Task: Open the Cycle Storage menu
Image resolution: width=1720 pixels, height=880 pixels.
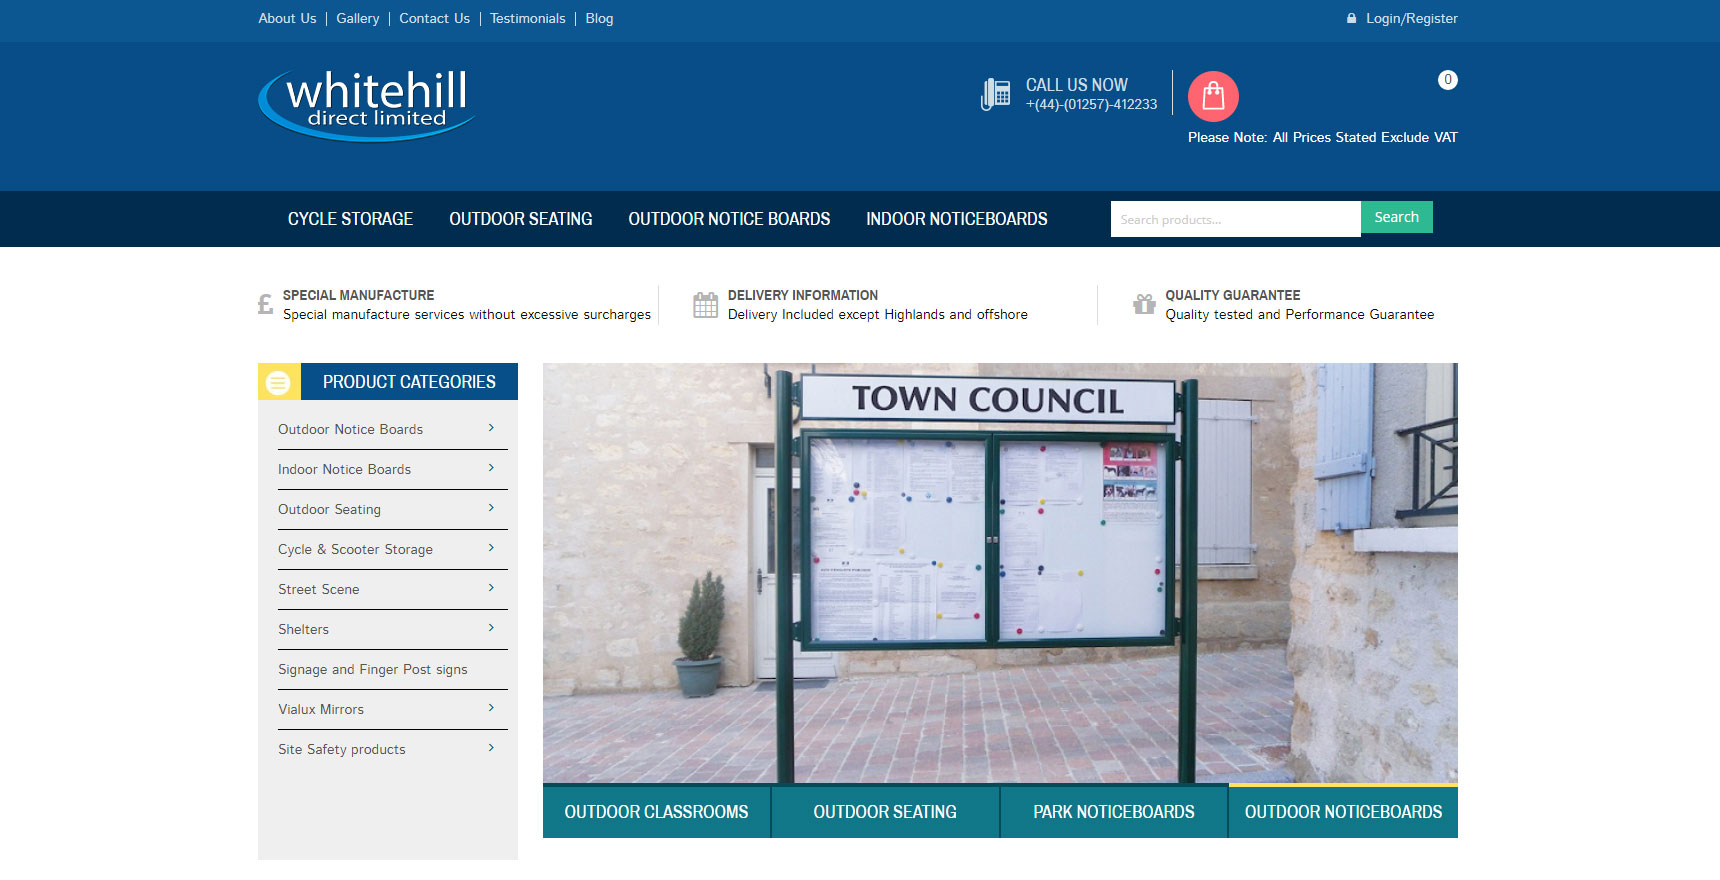Action: (350, 219)
